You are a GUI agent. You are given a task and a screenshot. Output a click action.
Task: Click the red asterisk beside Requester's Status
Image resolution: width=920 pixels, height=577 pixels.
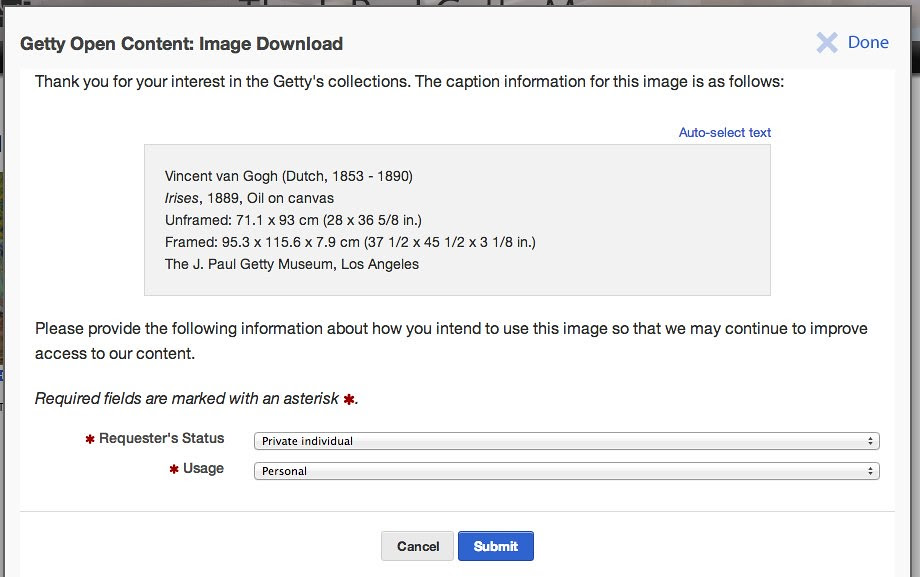[90, 440]
